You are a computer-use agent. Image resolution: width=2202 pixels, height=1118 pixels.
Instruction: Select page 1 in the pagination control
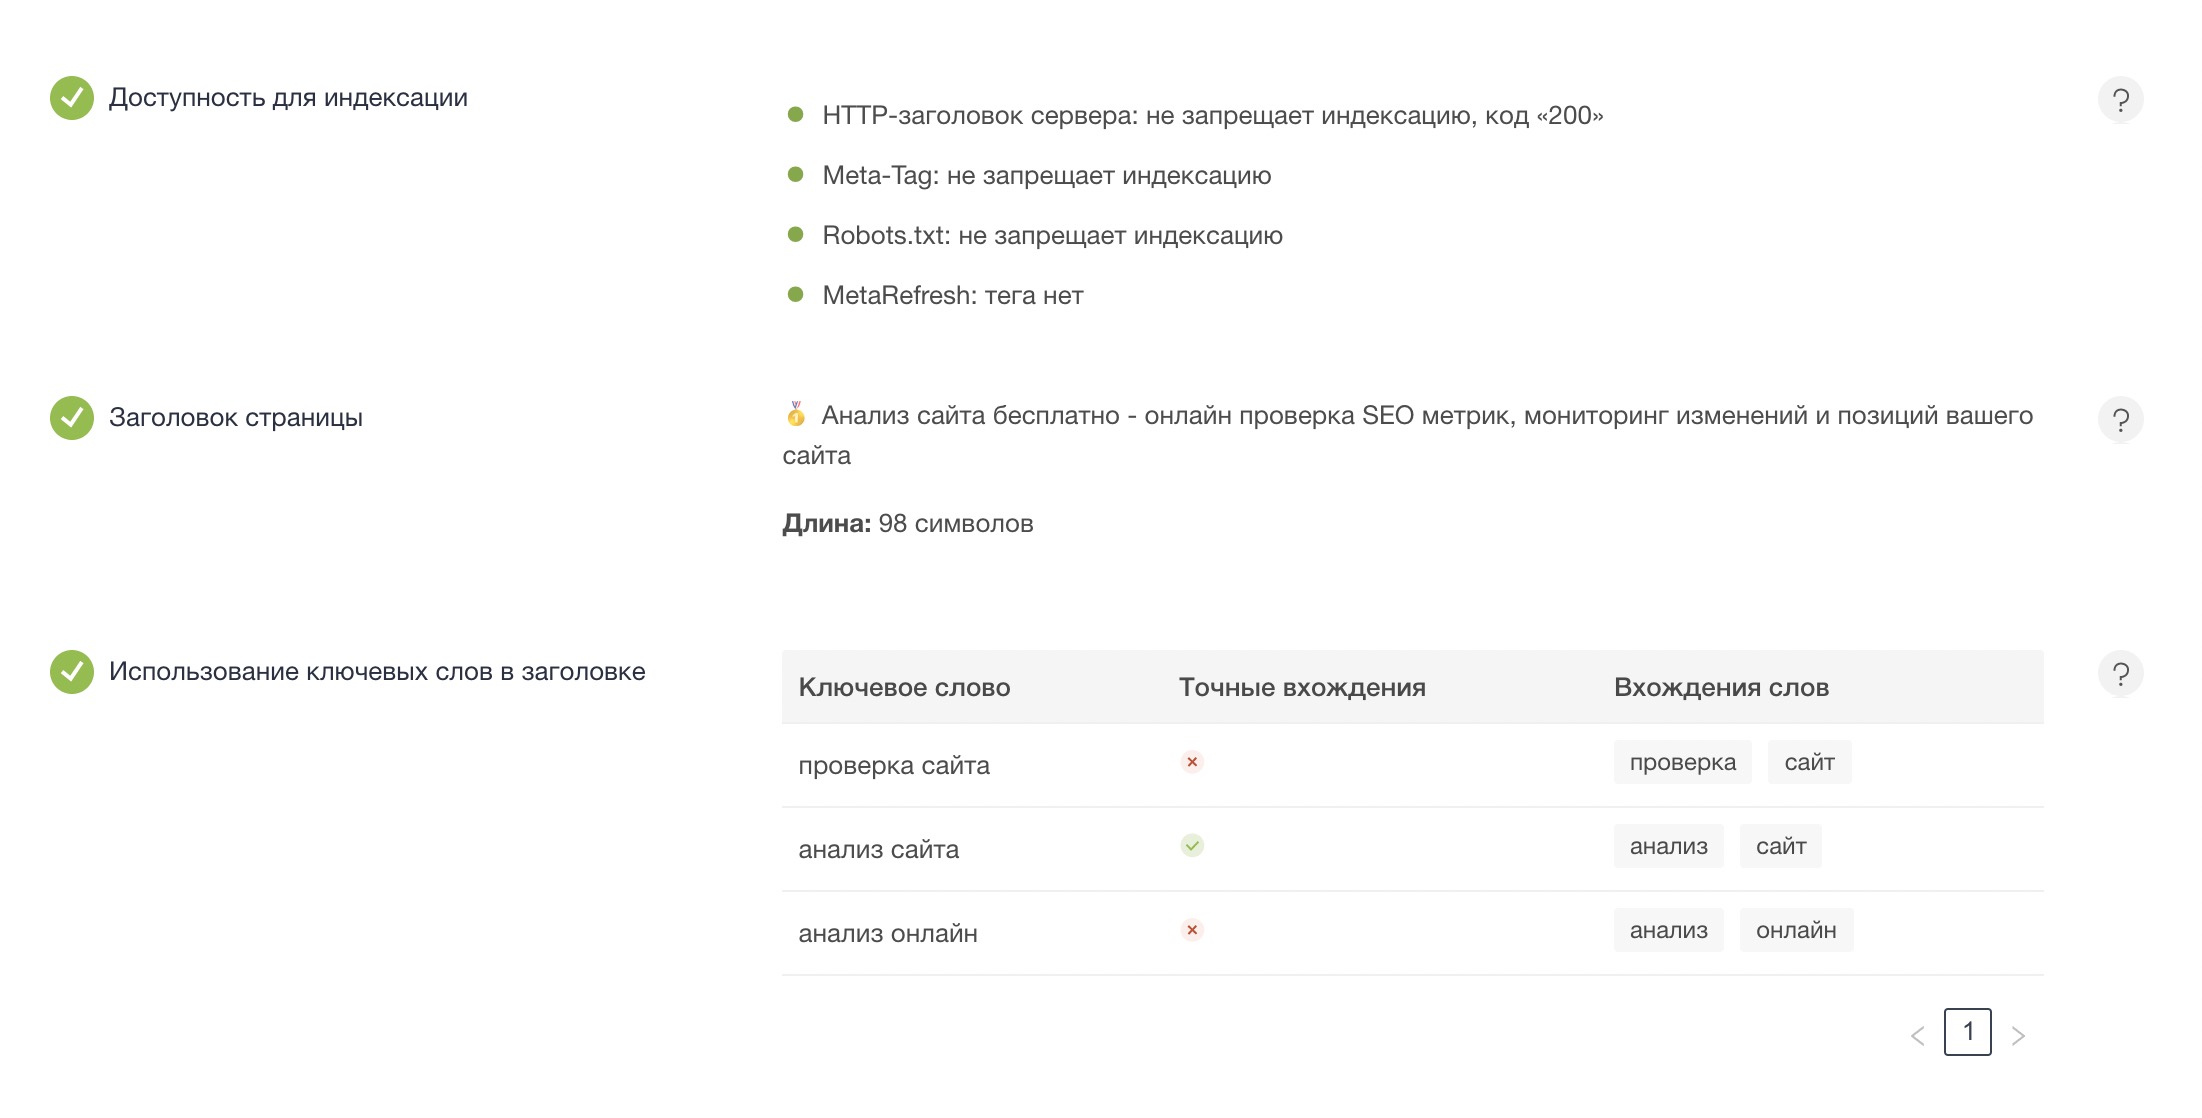(x=1969, y=1034)
